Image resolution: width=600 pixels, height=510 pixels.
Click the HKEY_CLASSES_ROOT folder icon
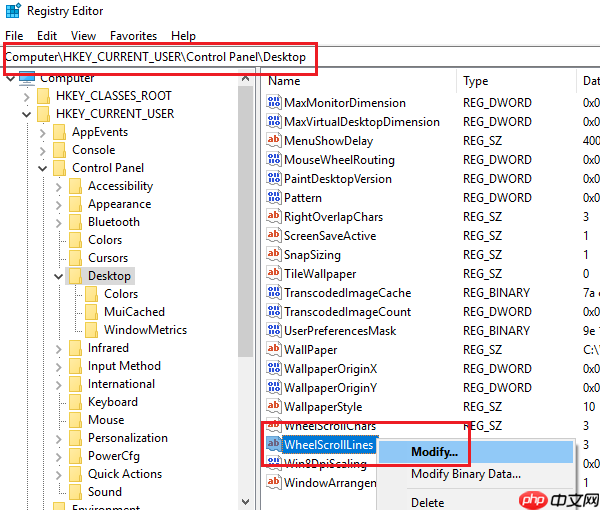(44, 96)
